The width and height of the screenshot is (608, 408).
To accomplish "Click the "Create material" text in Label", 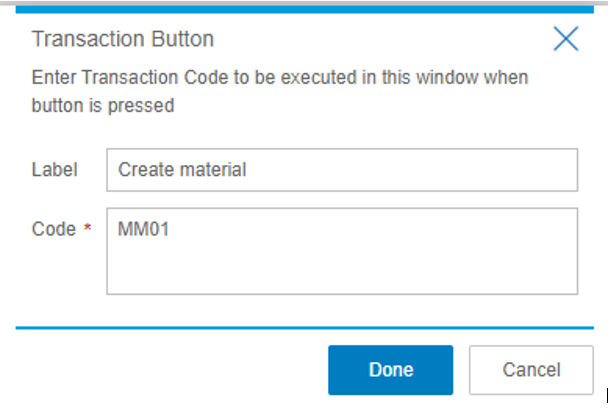I will tap(182, 170).
